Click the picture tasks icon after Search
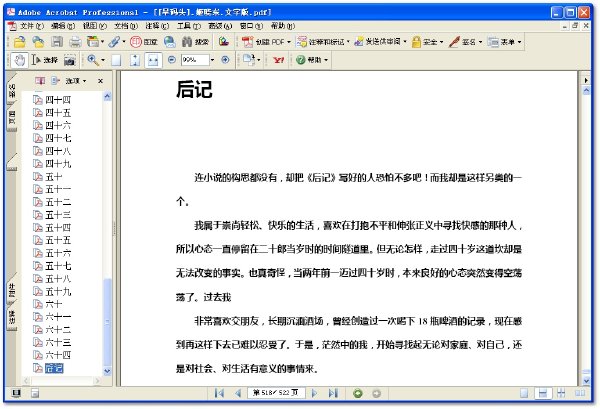The image size is (600, 409). 223,42
